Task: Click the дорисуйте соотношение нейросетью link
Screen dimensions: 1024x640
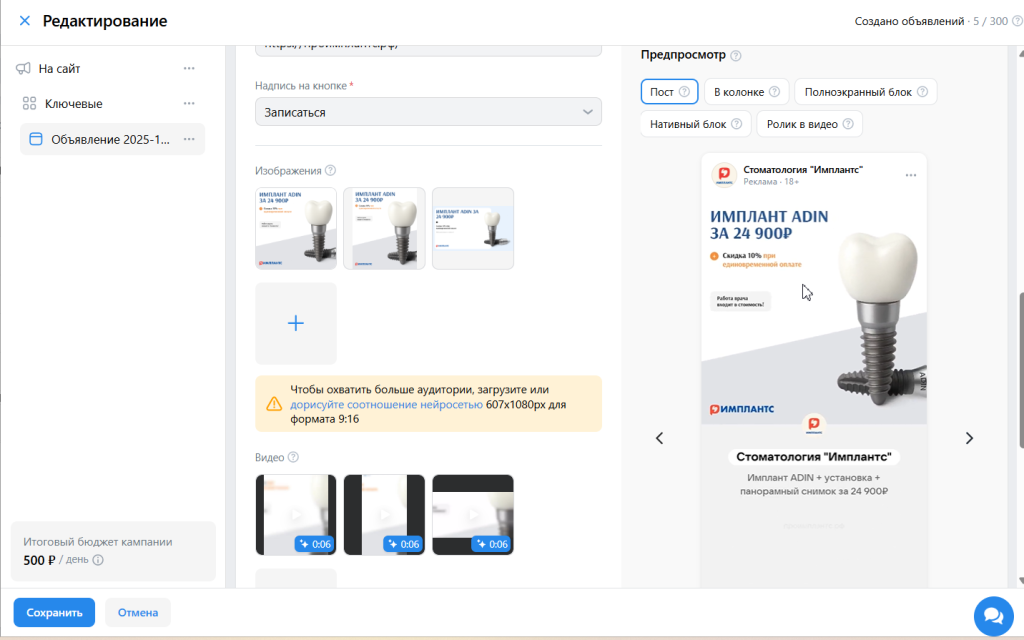Action: coord(387,404)
